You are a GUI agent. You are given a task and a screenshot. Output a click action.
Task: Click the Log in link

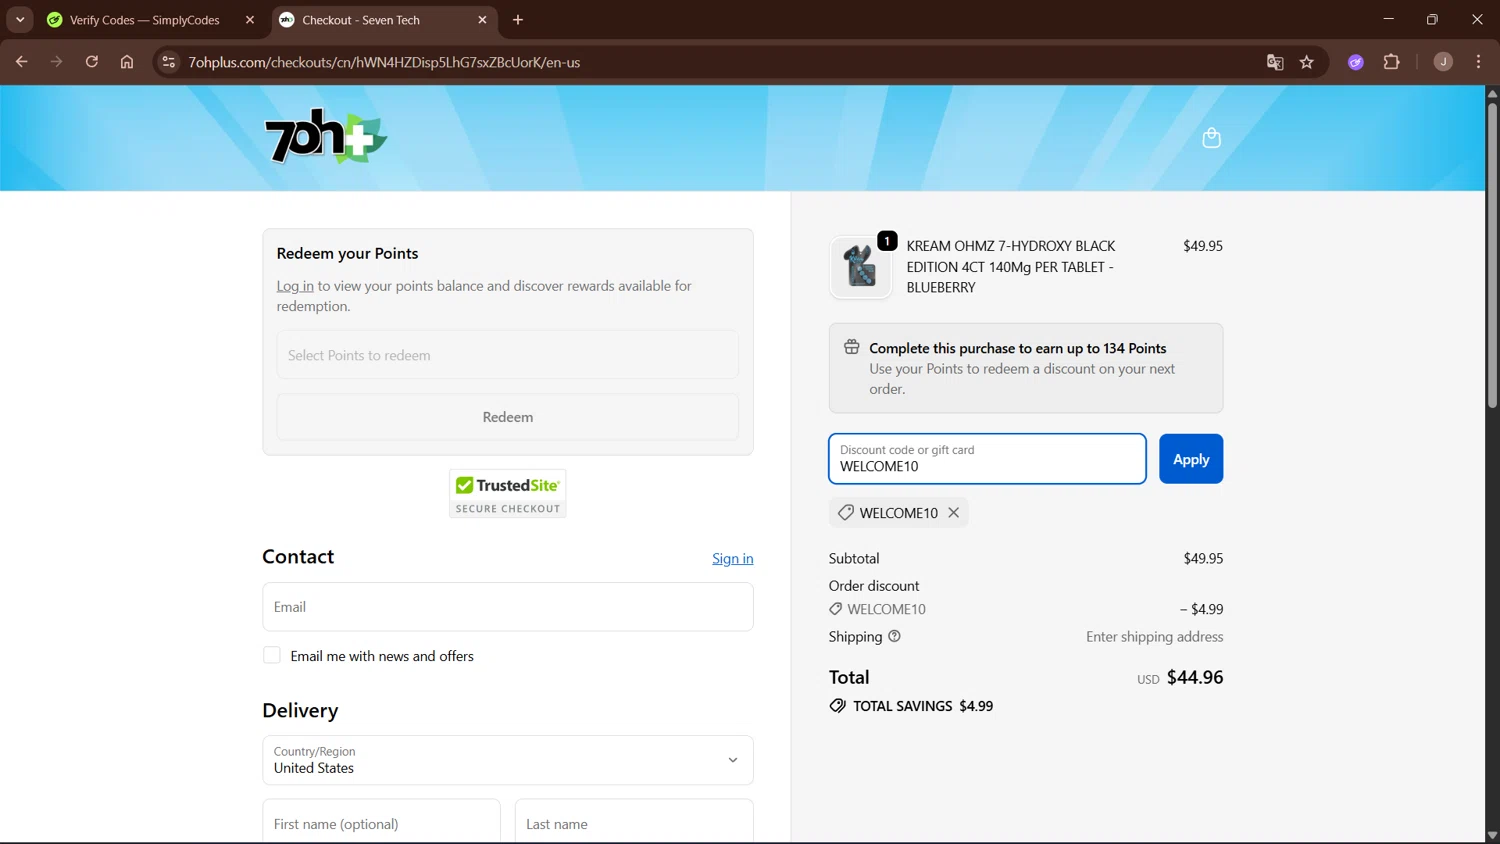coord(295,286)
